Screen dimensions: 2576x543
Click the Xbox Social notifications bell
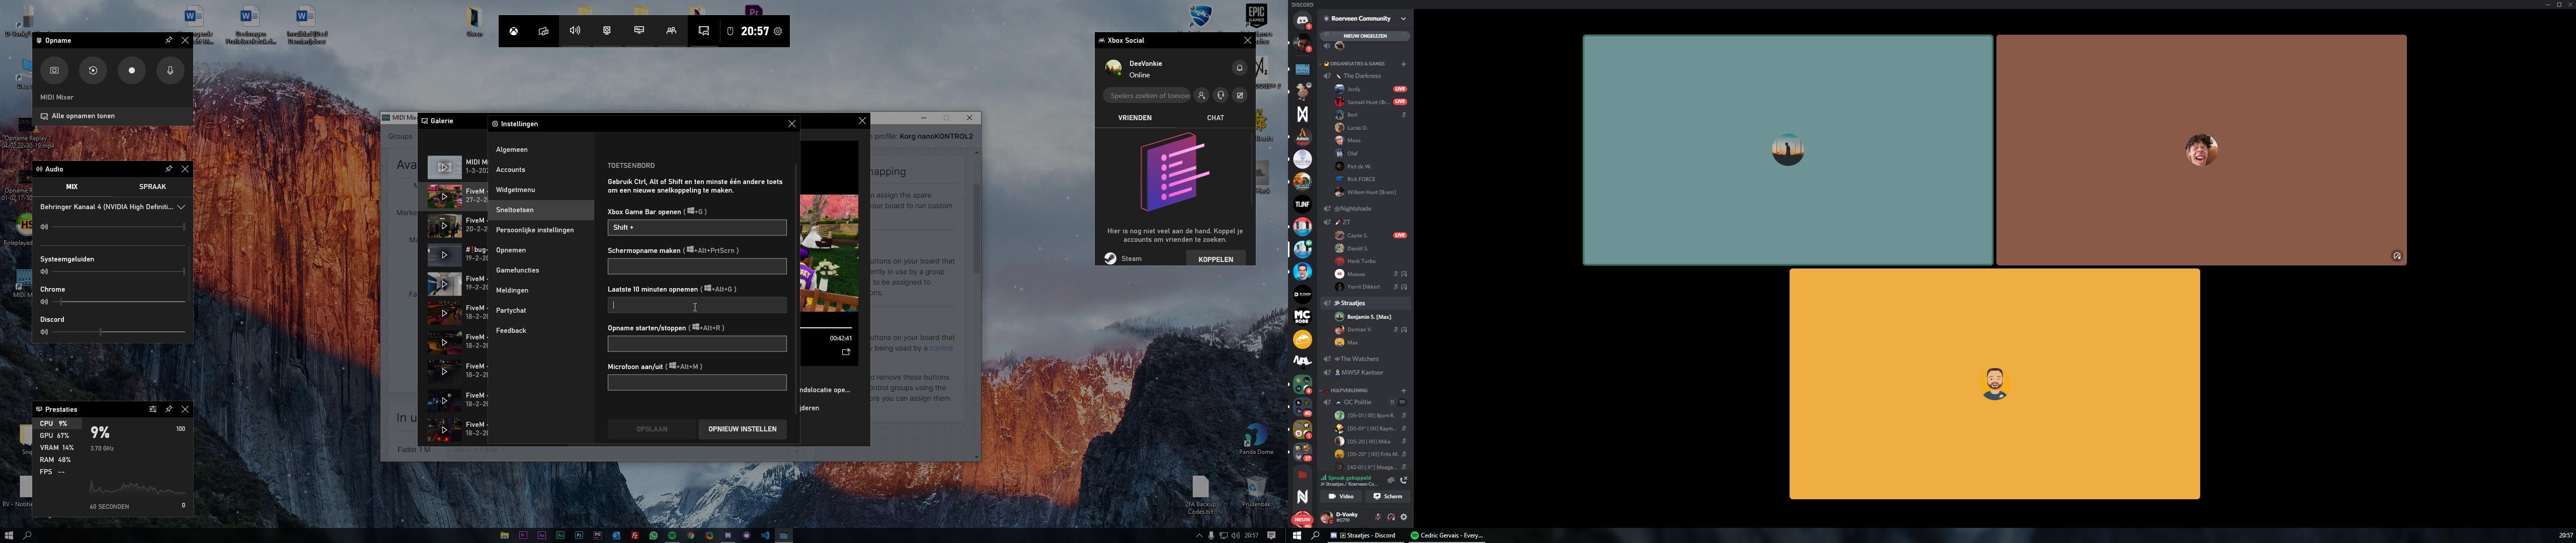click(1239, 68)
